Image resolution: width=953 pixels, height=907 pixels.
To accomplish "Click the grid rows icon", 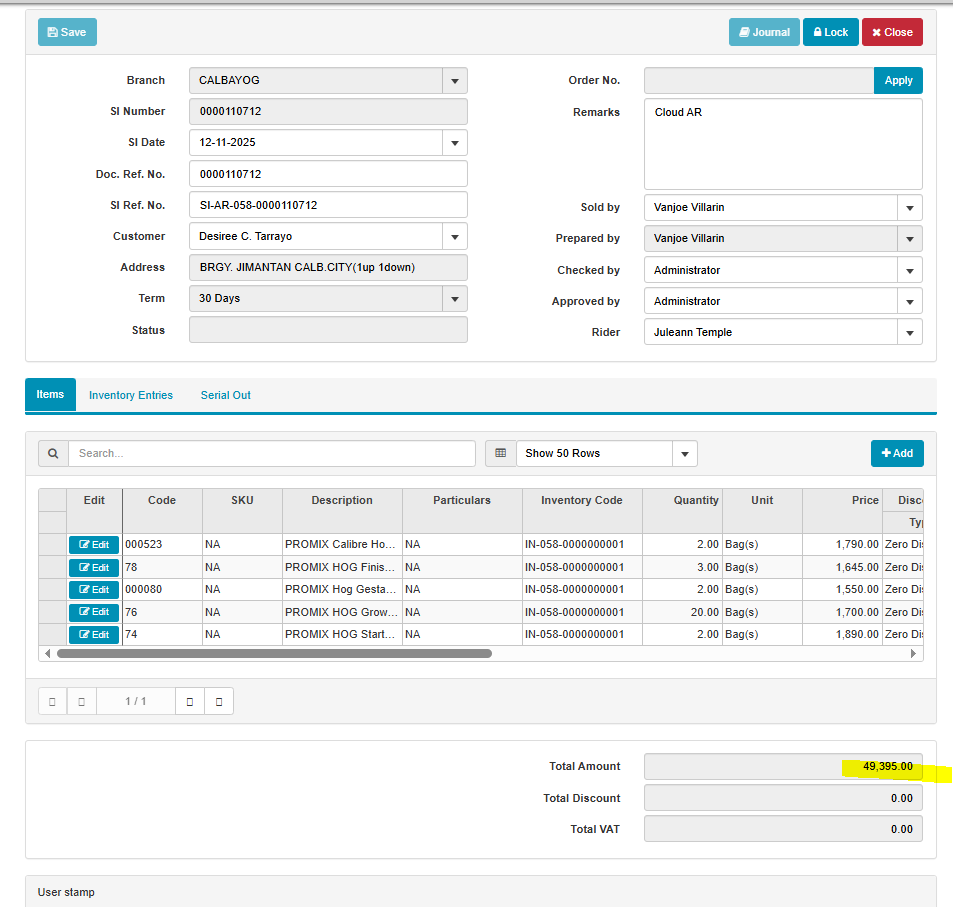I will pos(500,453).
